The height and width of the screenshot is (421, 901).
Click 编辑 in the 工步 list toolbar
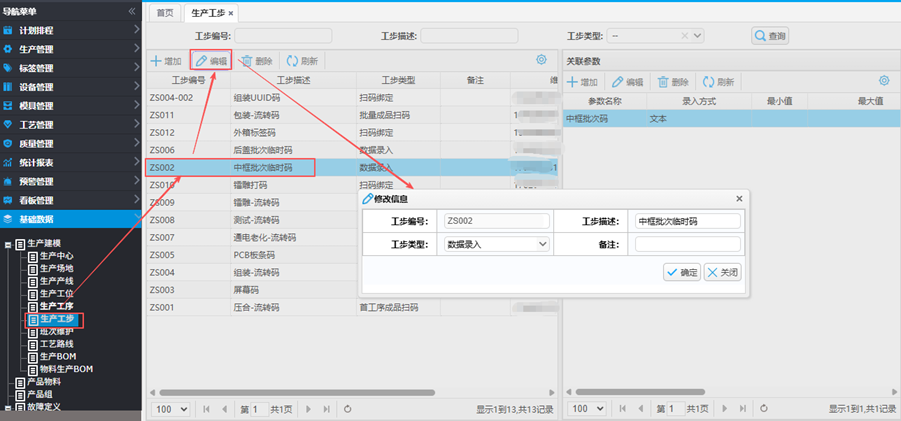[211, 61]
